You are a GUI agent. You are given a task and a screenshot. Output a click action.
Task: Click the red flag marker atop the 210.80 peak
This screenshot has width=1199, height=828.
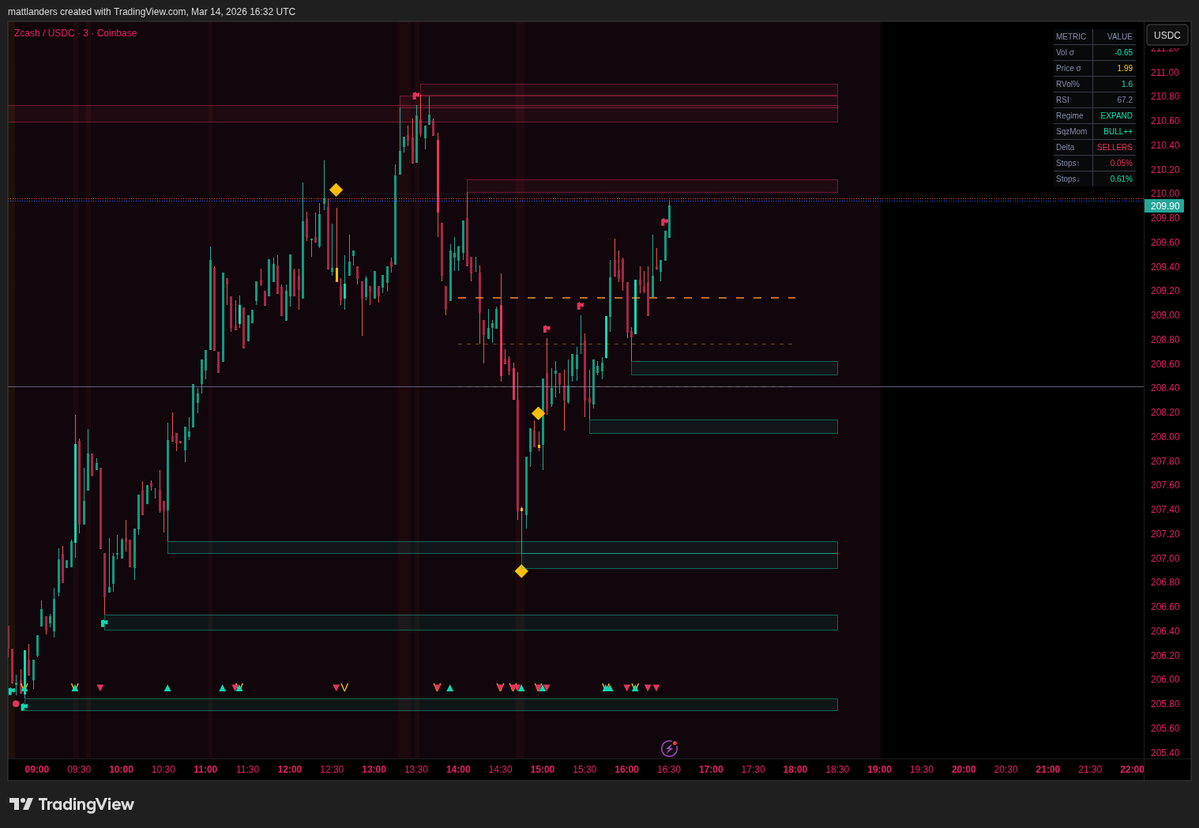tap(416, 96)
